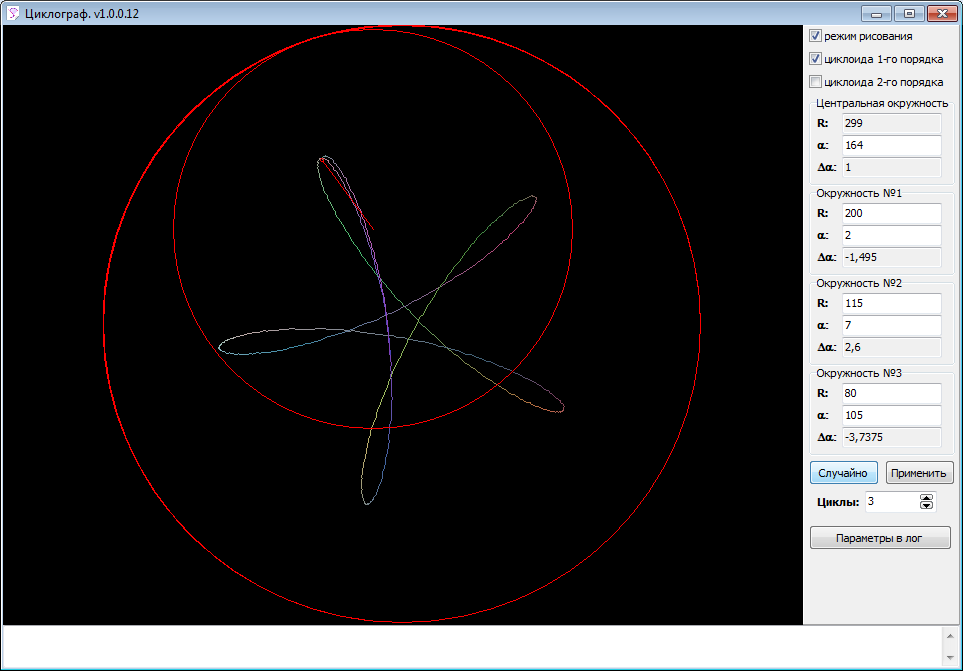963x671 pixels.
Task: Click the Циклограф application icon in title bar
Action: 13,13
